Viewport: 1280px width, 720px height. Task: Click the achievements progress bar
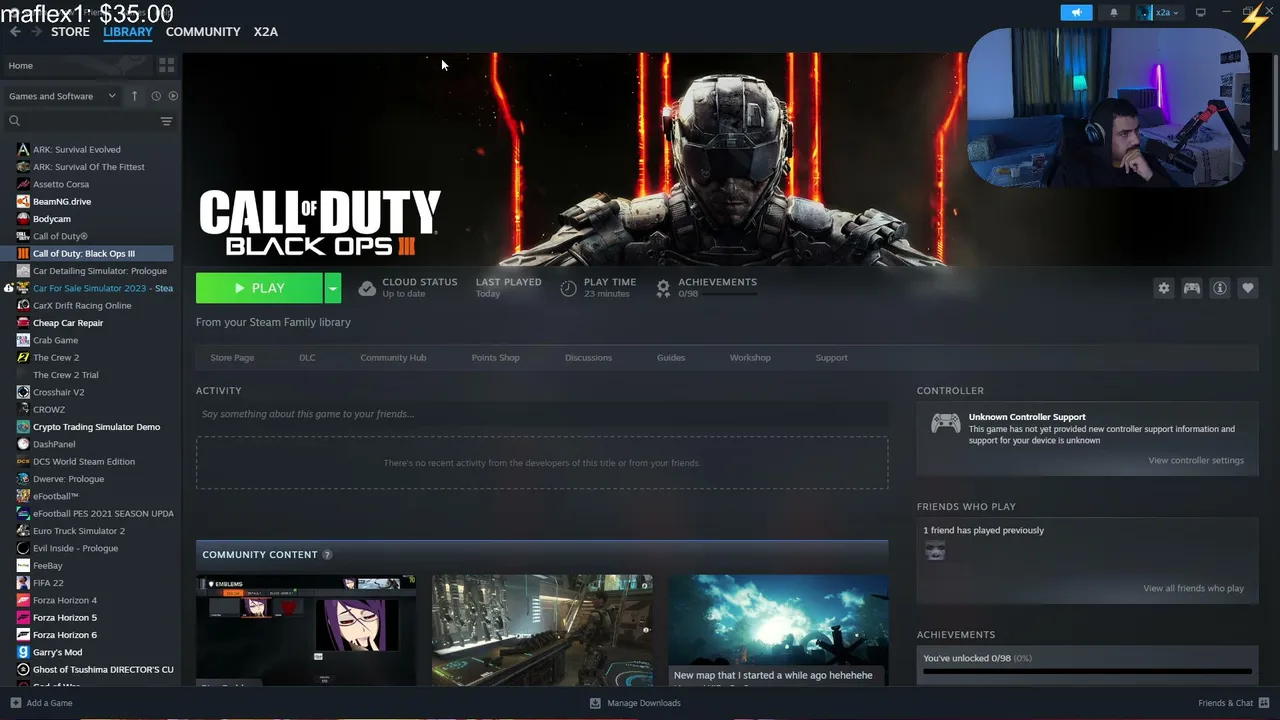click(x=1087, y=672)
